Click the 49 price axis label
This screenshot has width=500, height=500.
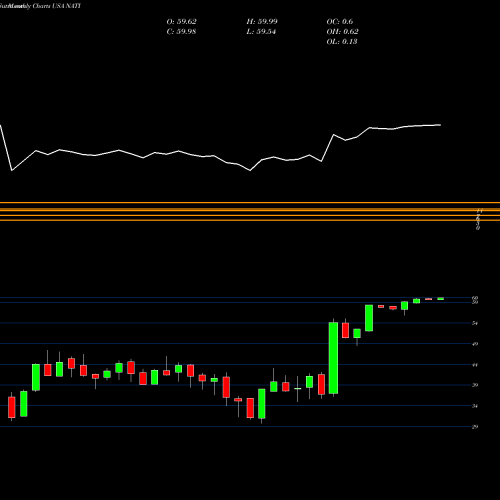(x=475, y=344)
